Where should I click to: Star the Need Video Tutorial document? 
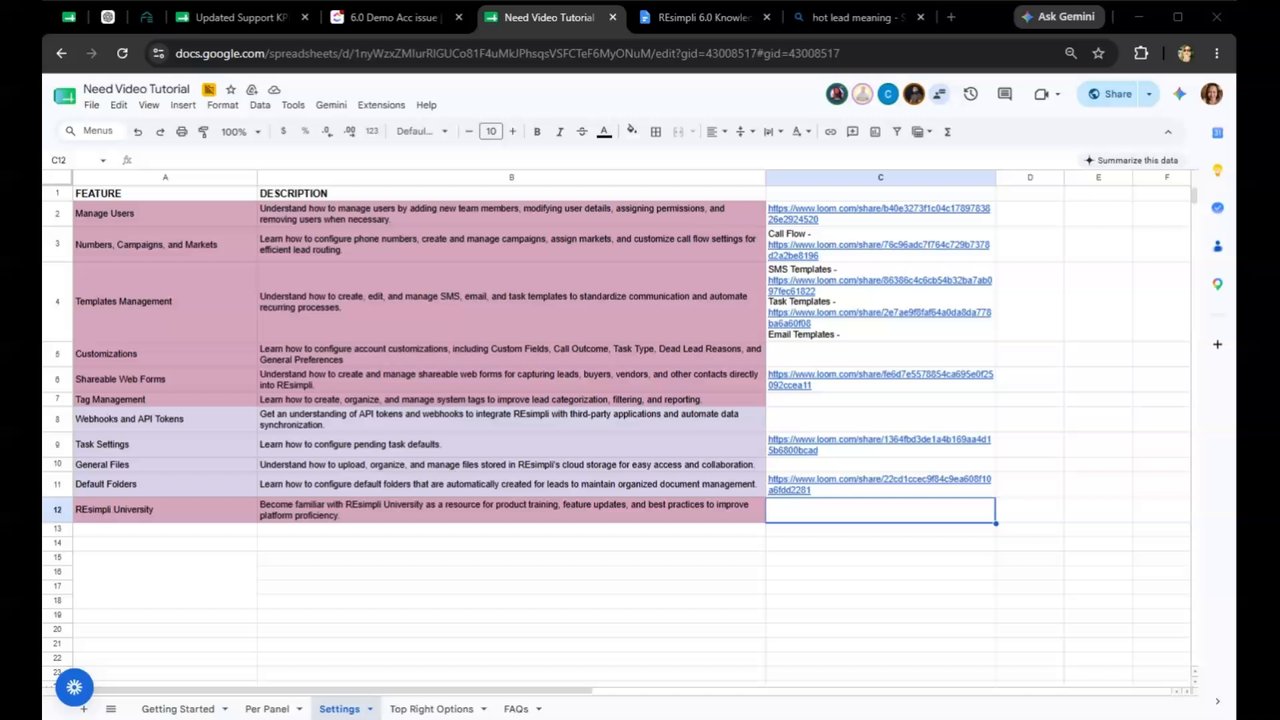(x=231, y=89)
